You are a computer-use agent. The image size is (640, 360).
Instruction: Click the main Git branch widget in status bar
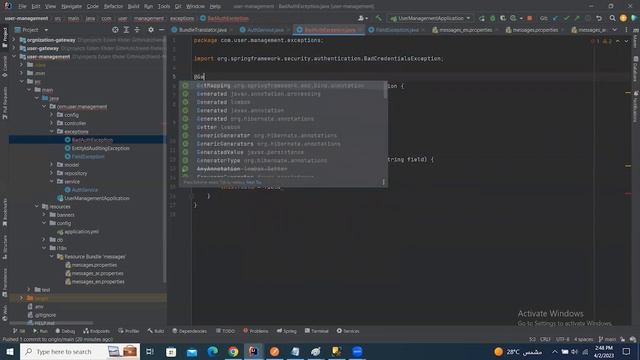coord(607,339)
